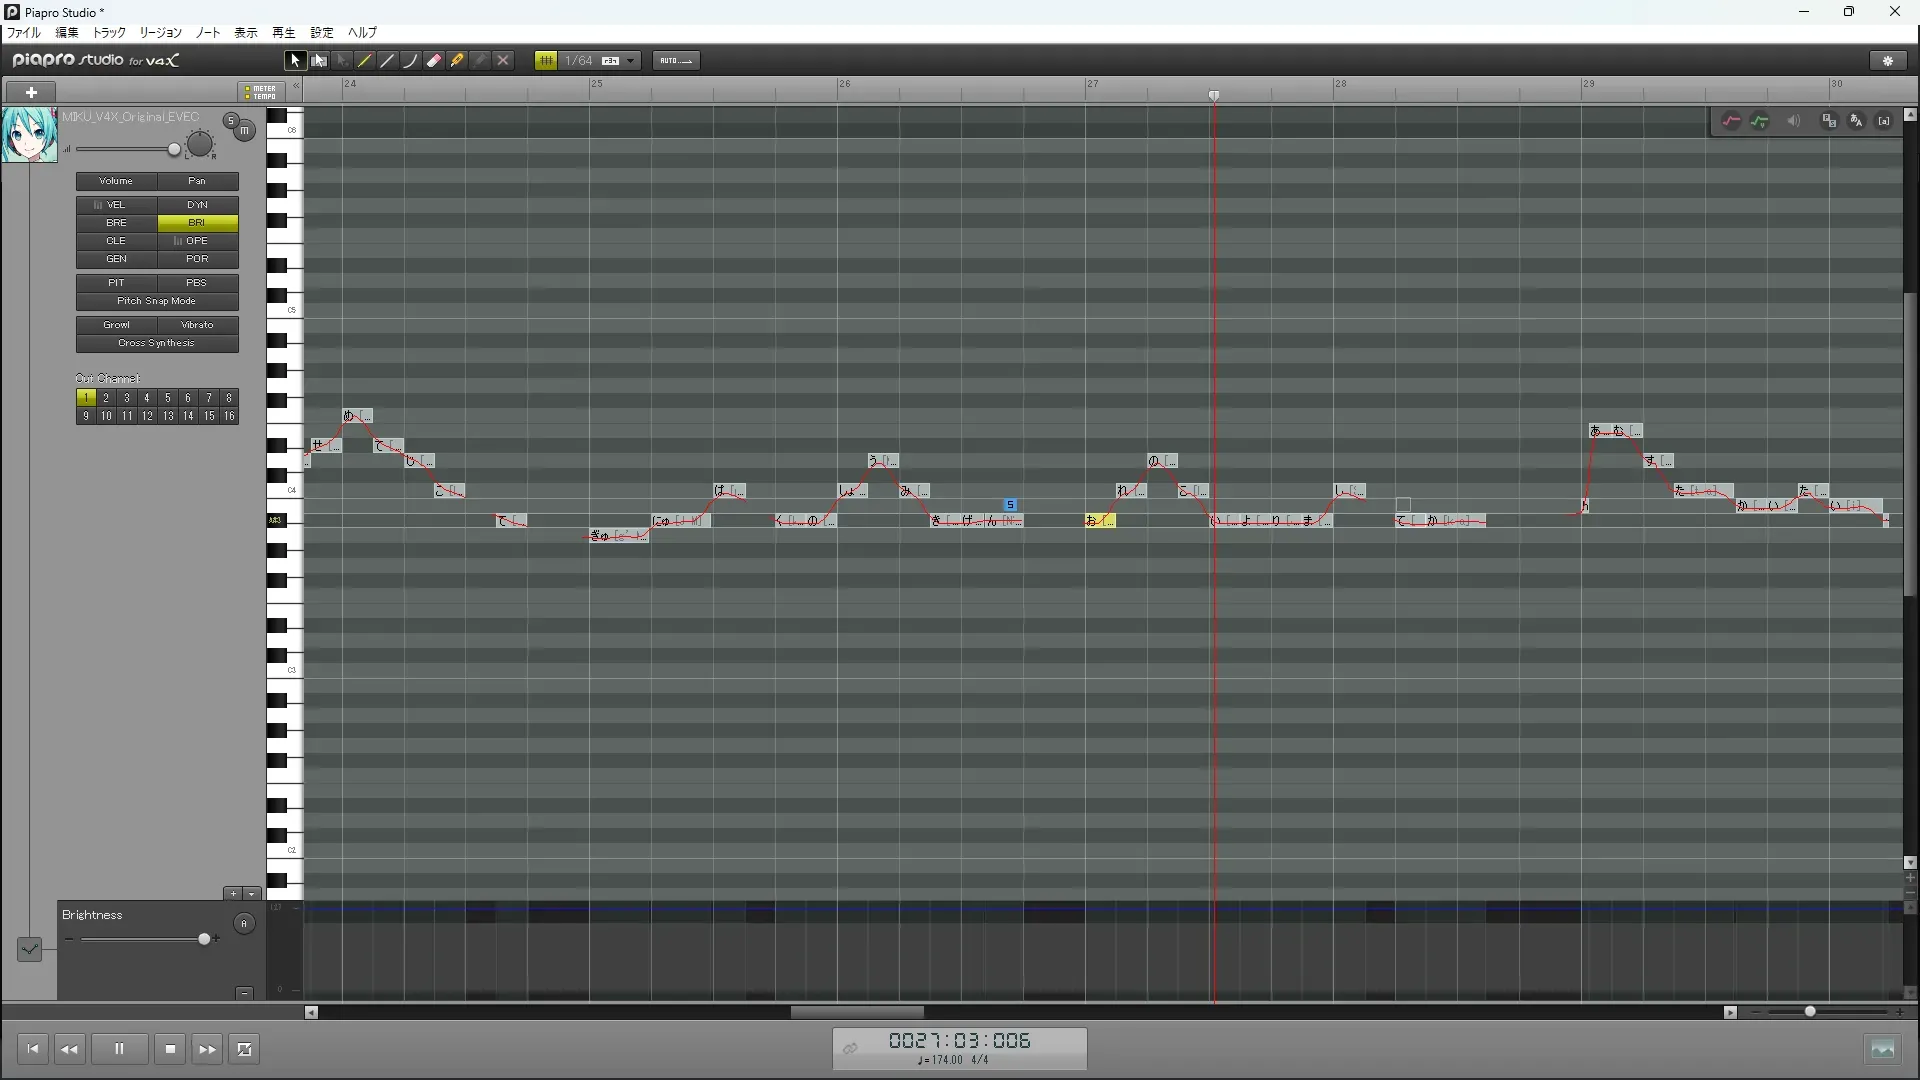The image size is (1920, 1080).
Task: Mute the MIKU track
Action: click(244, 131)
